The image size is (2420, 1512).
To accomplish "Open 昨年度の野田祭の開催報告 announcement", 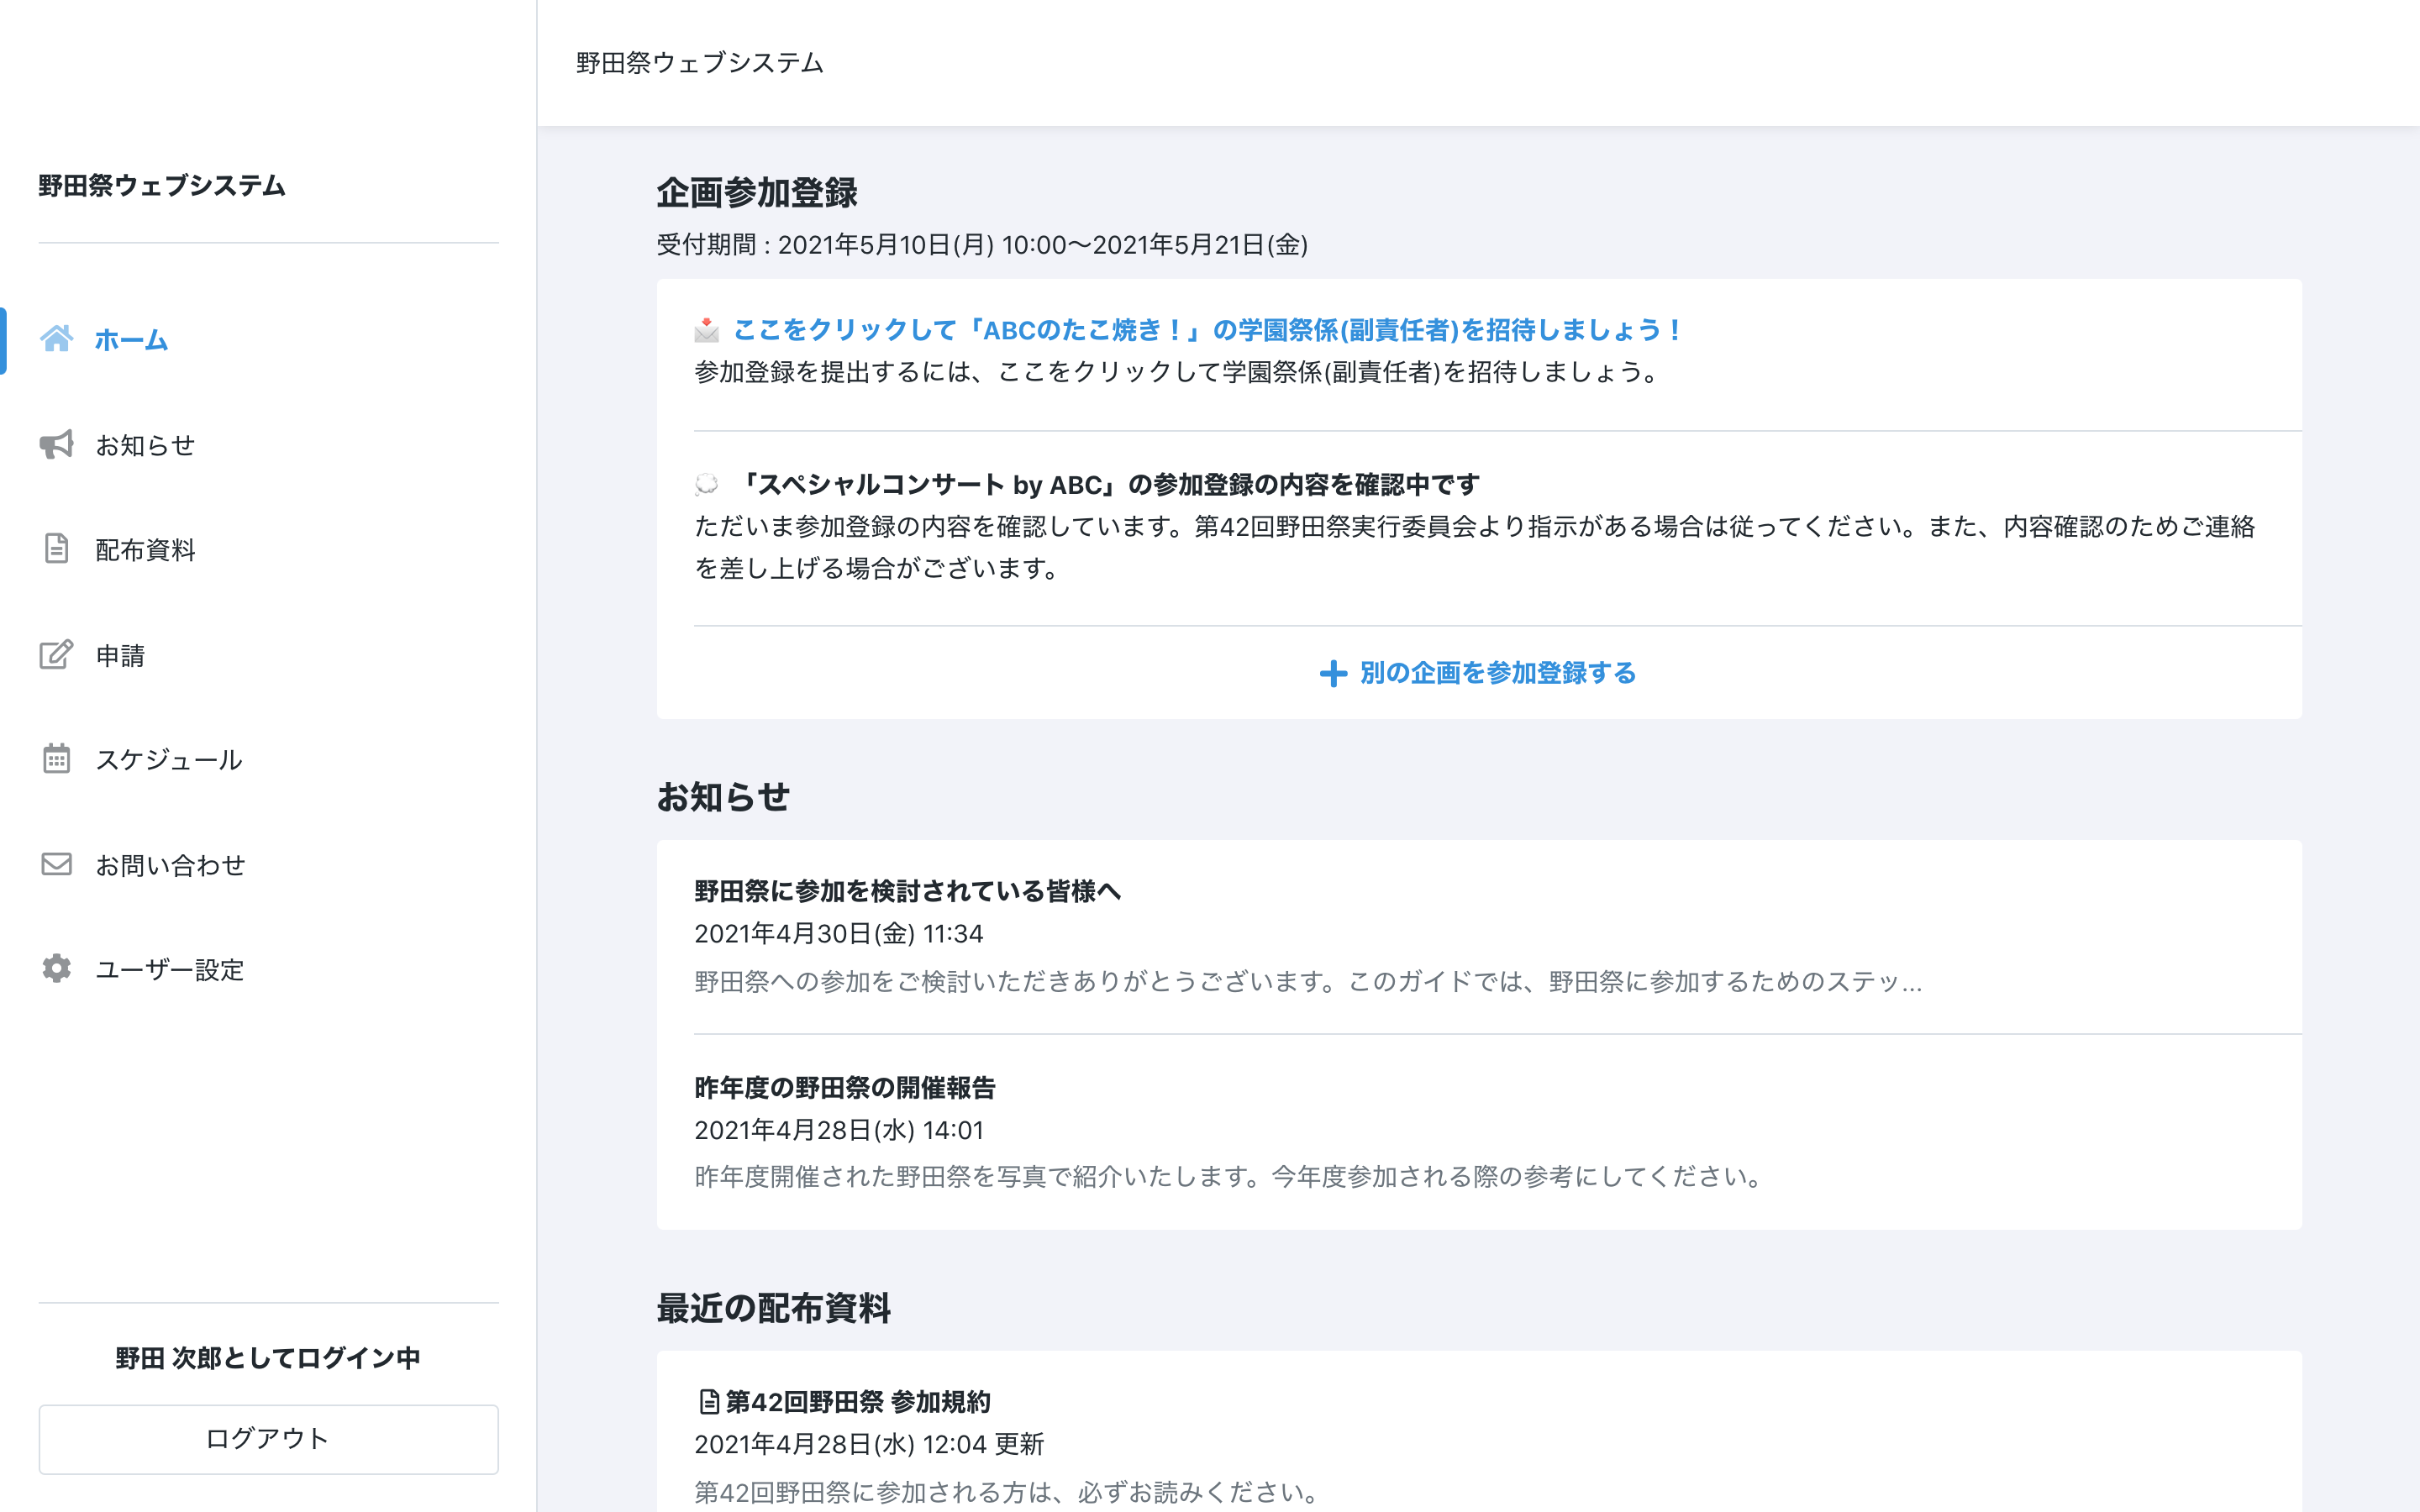I will pyautogui.click(x=845, y=1088).
